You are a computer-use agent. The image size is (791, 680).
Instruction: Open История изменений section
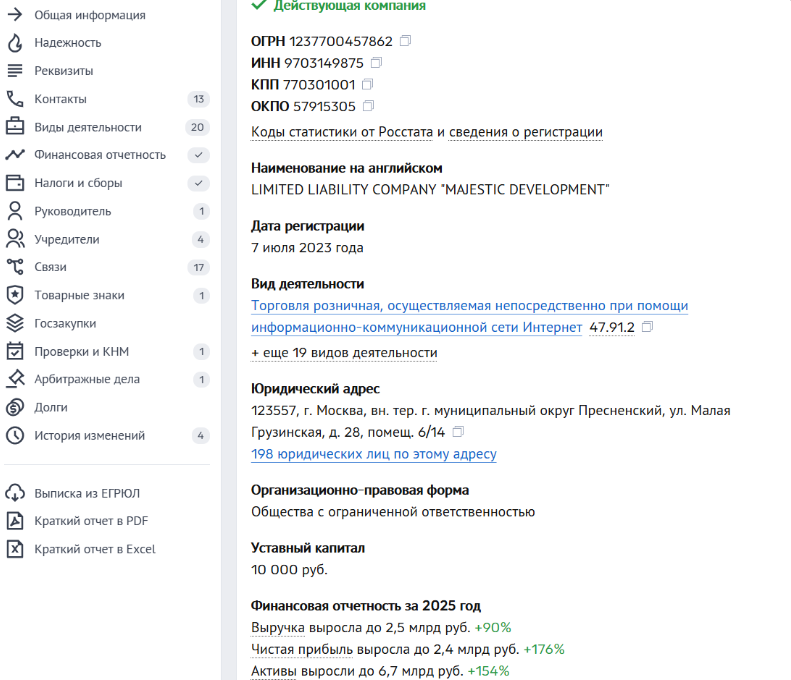pyautogui.click(x=89, y=435)
